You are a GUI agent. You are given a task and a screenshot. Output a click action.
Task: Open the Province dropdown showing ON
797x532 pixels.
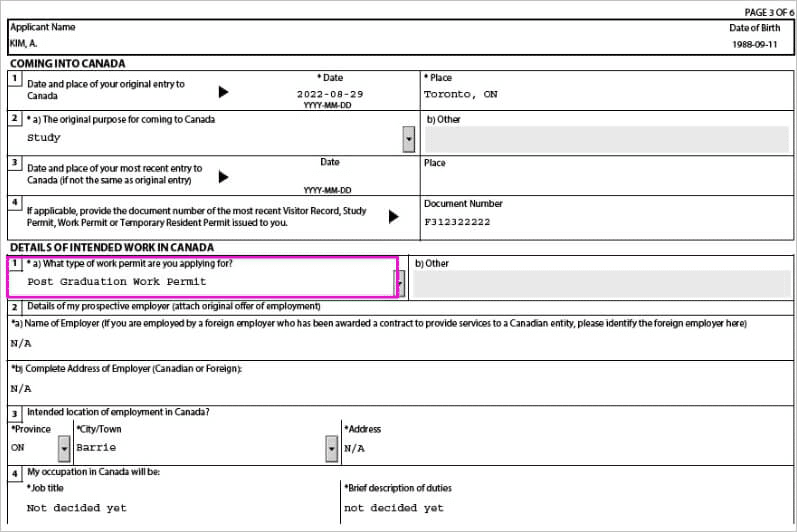[x=64, y=449]
